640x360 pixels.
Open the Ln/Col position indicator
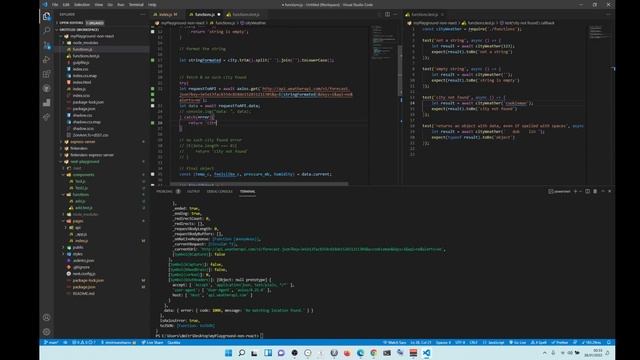[421, 342]
